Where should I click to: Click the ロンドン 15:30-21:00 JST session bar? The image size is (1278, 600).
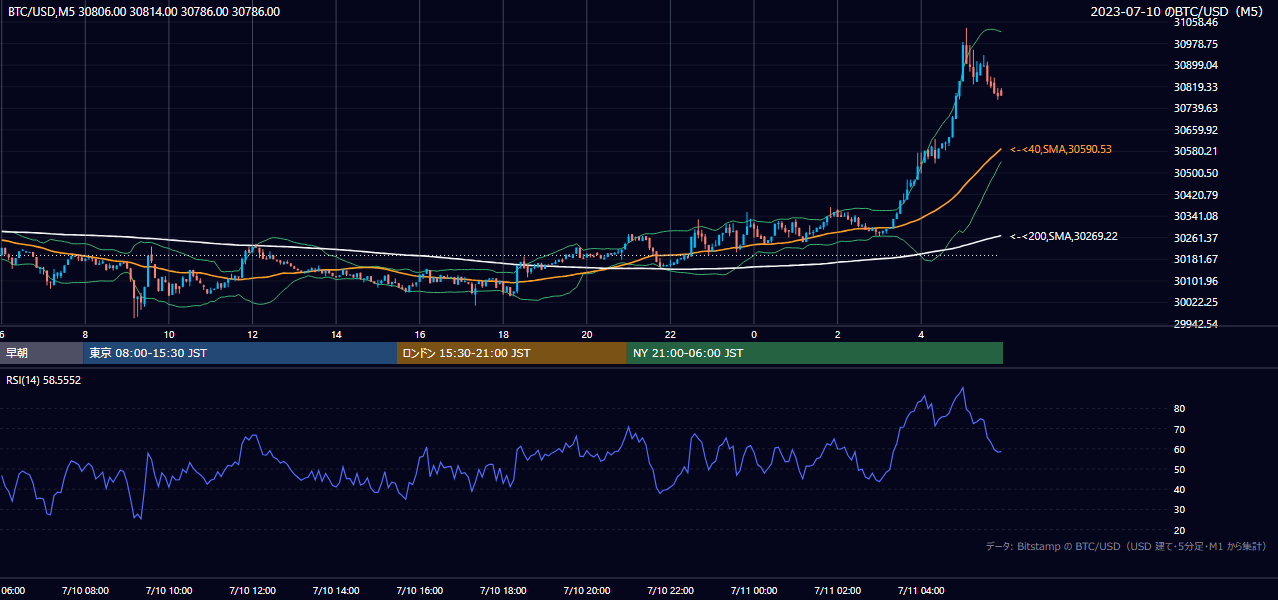512,353
